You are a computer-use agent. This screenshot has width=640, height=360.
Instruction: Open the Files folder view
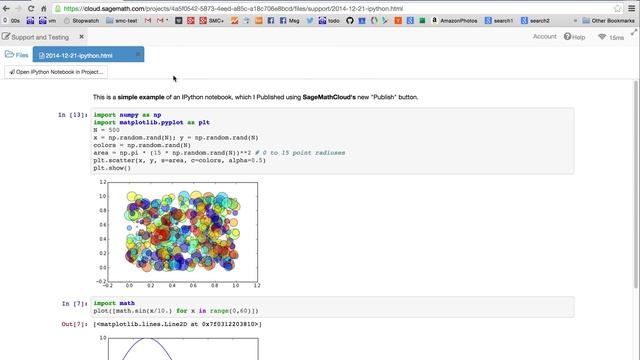tap(17, 55)
